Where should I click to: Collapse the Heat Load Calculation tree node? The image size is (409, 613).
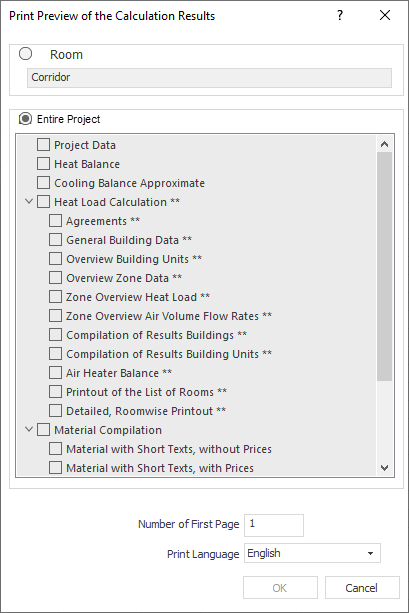[x=29, y=202]
